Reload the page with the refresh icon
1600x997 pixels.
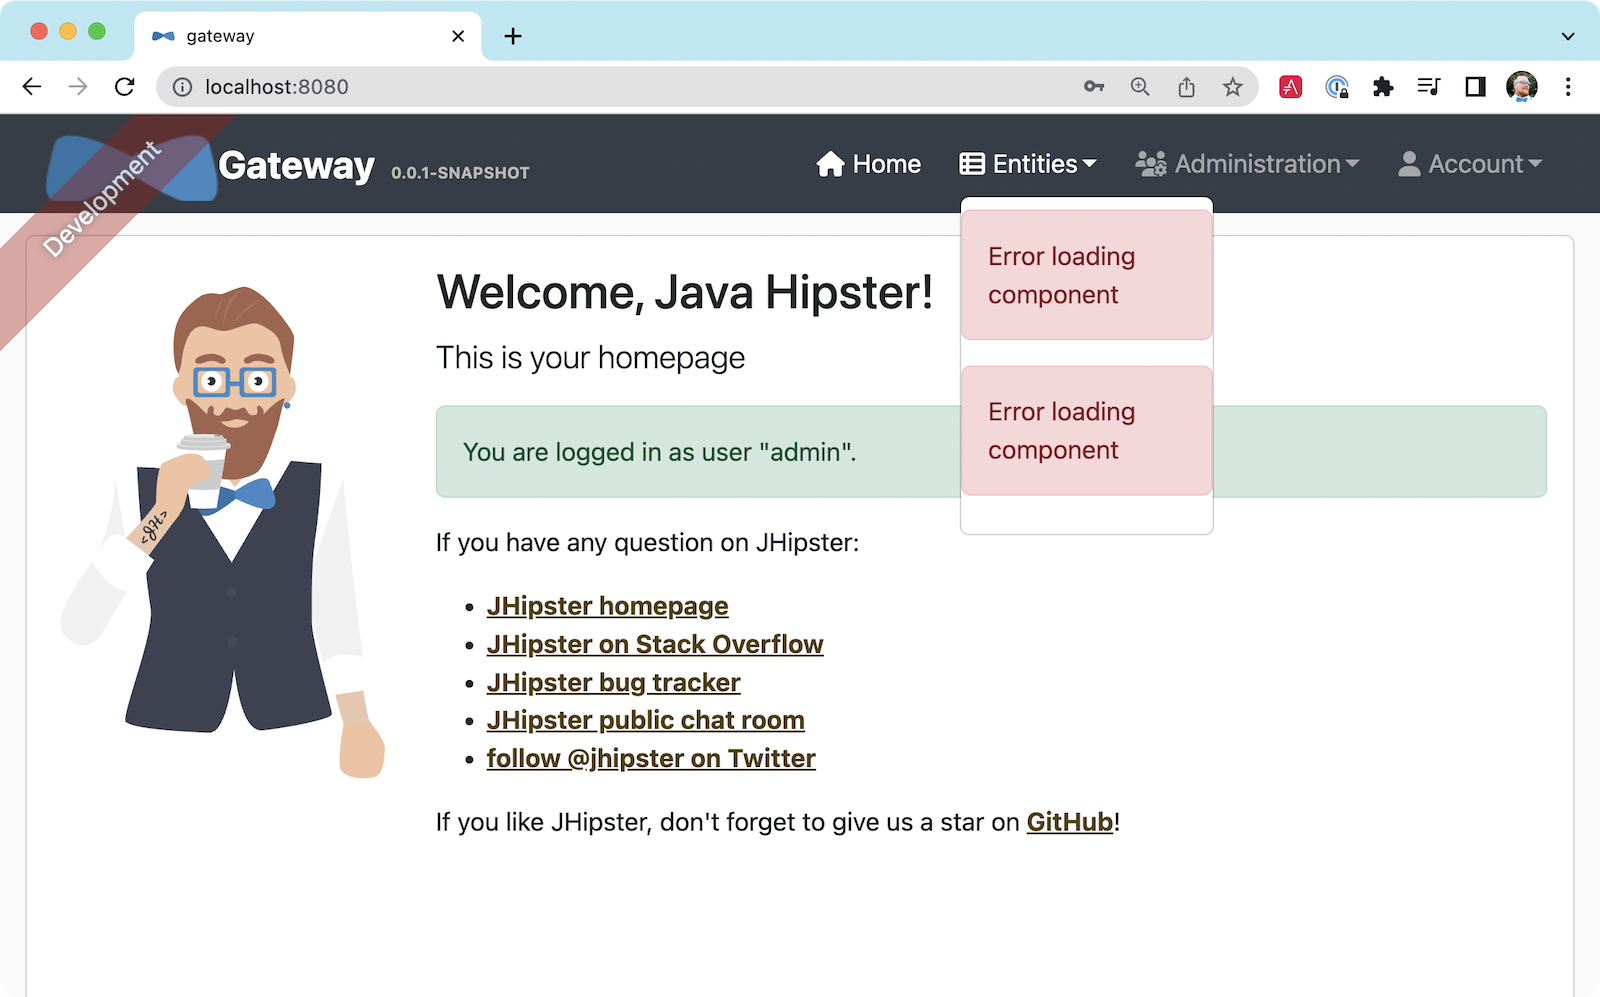coord(125,87)
